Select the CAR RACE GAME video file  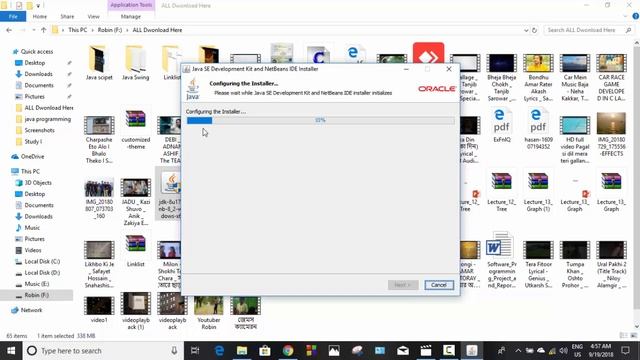click(x=611, y=78)
